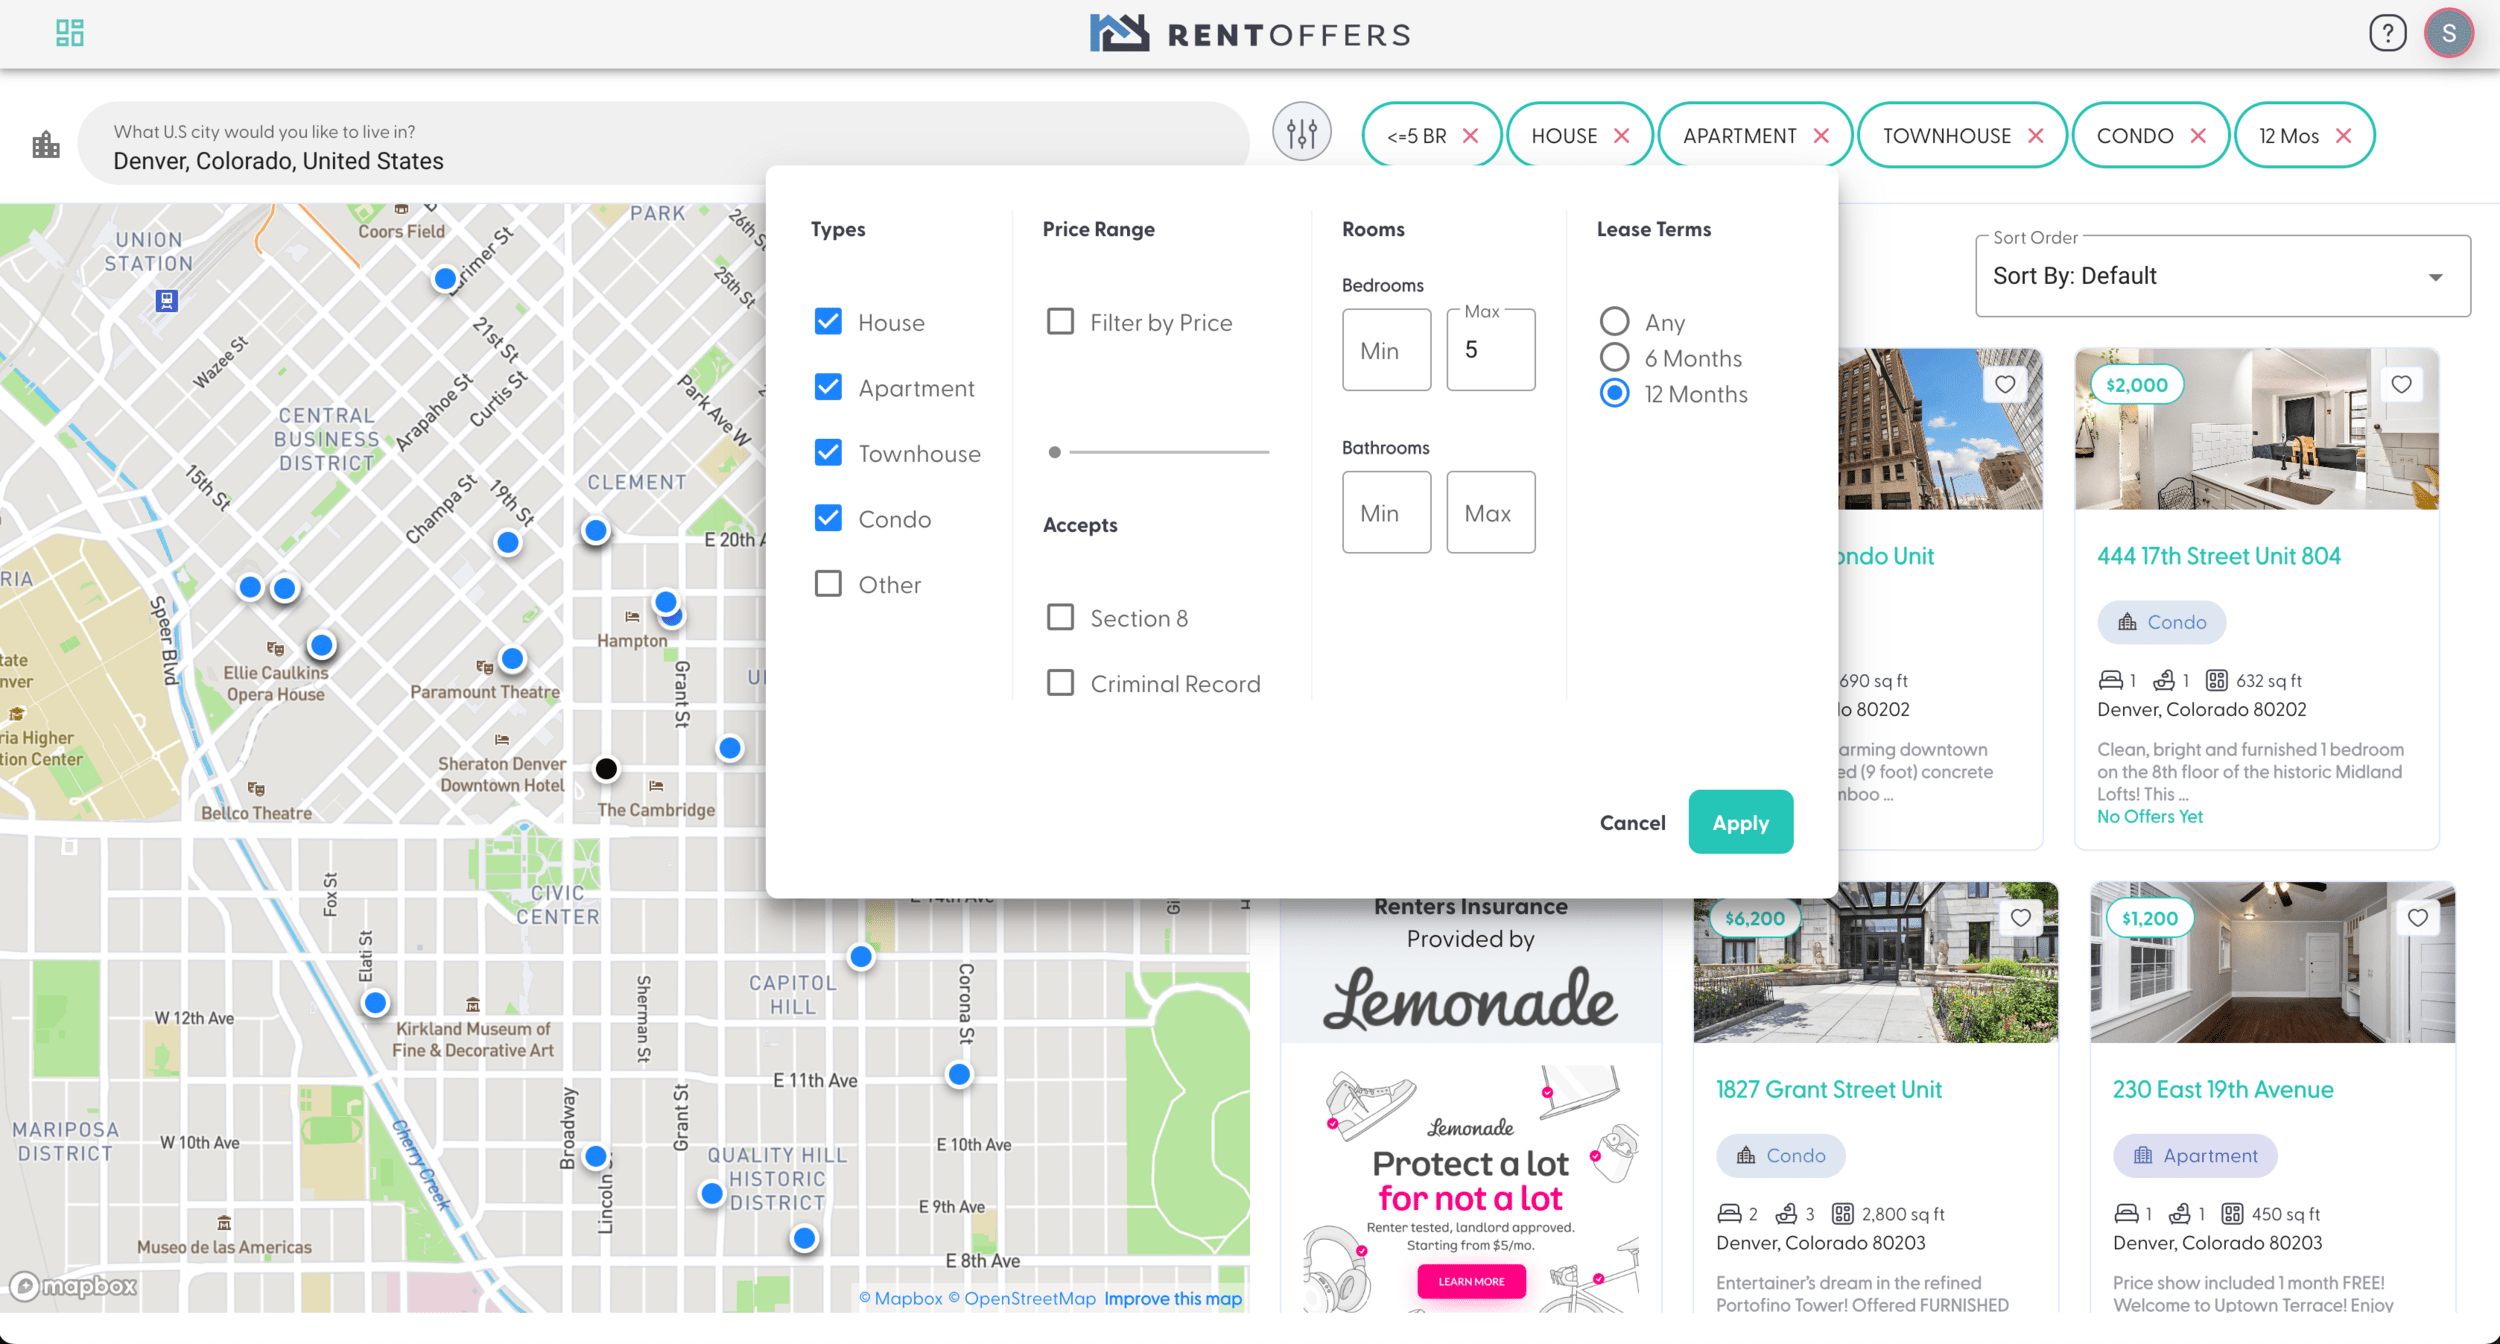Open the 444 17th Street Unit 804 link
This screenshot has height=1344, width=2500.
[x=2218, y=556]
